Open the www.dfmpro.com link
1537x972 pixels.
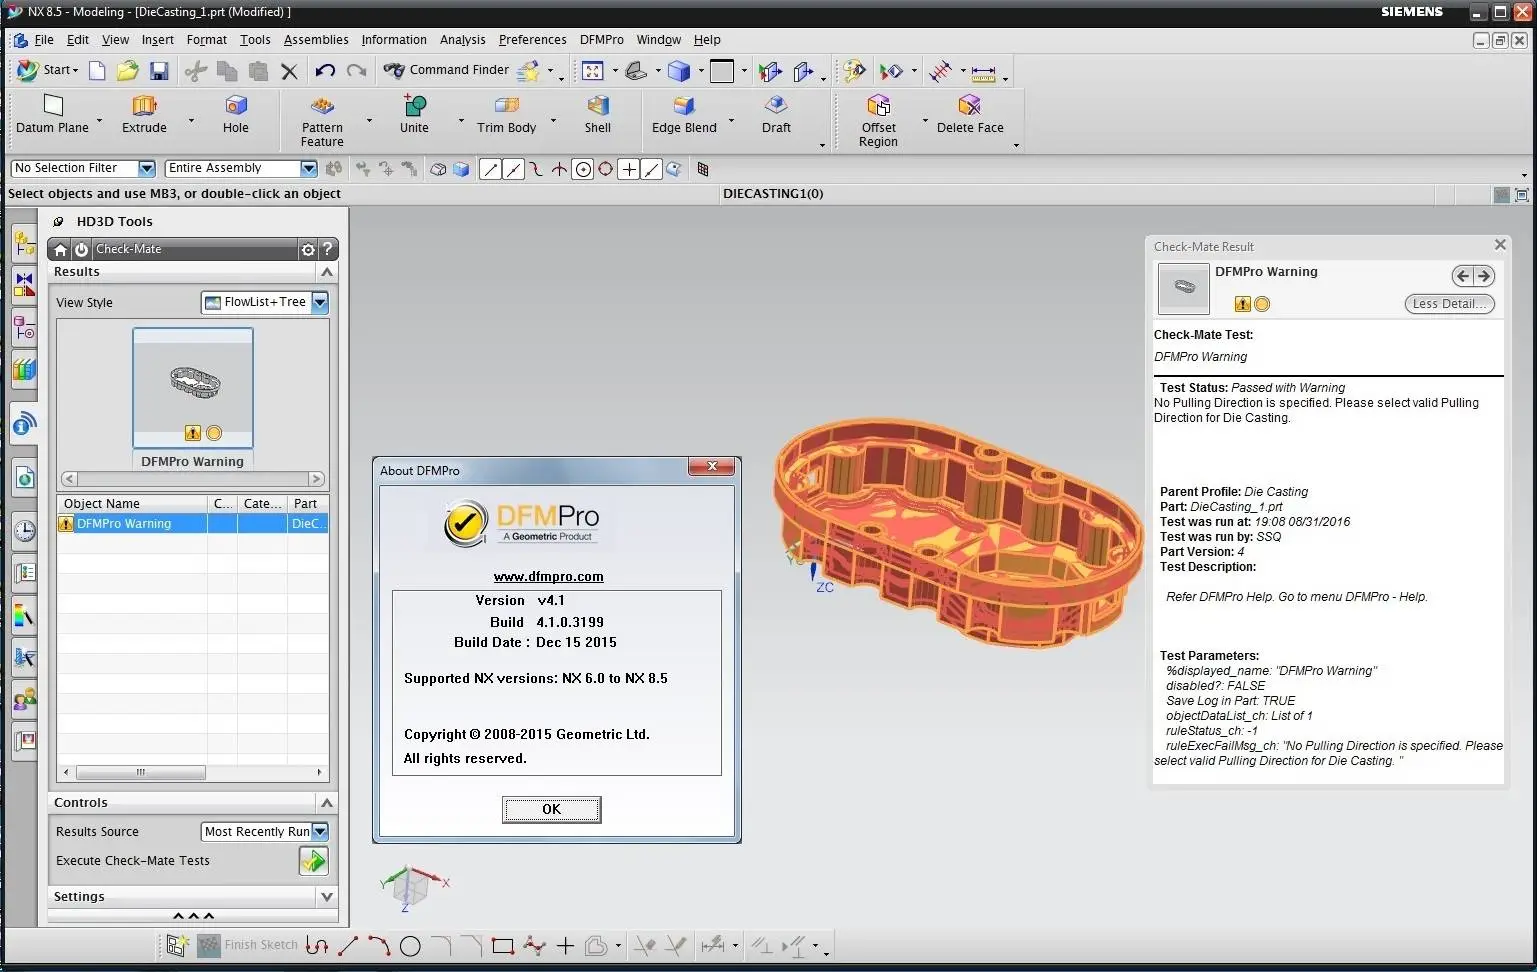click(x=549, y=577)
